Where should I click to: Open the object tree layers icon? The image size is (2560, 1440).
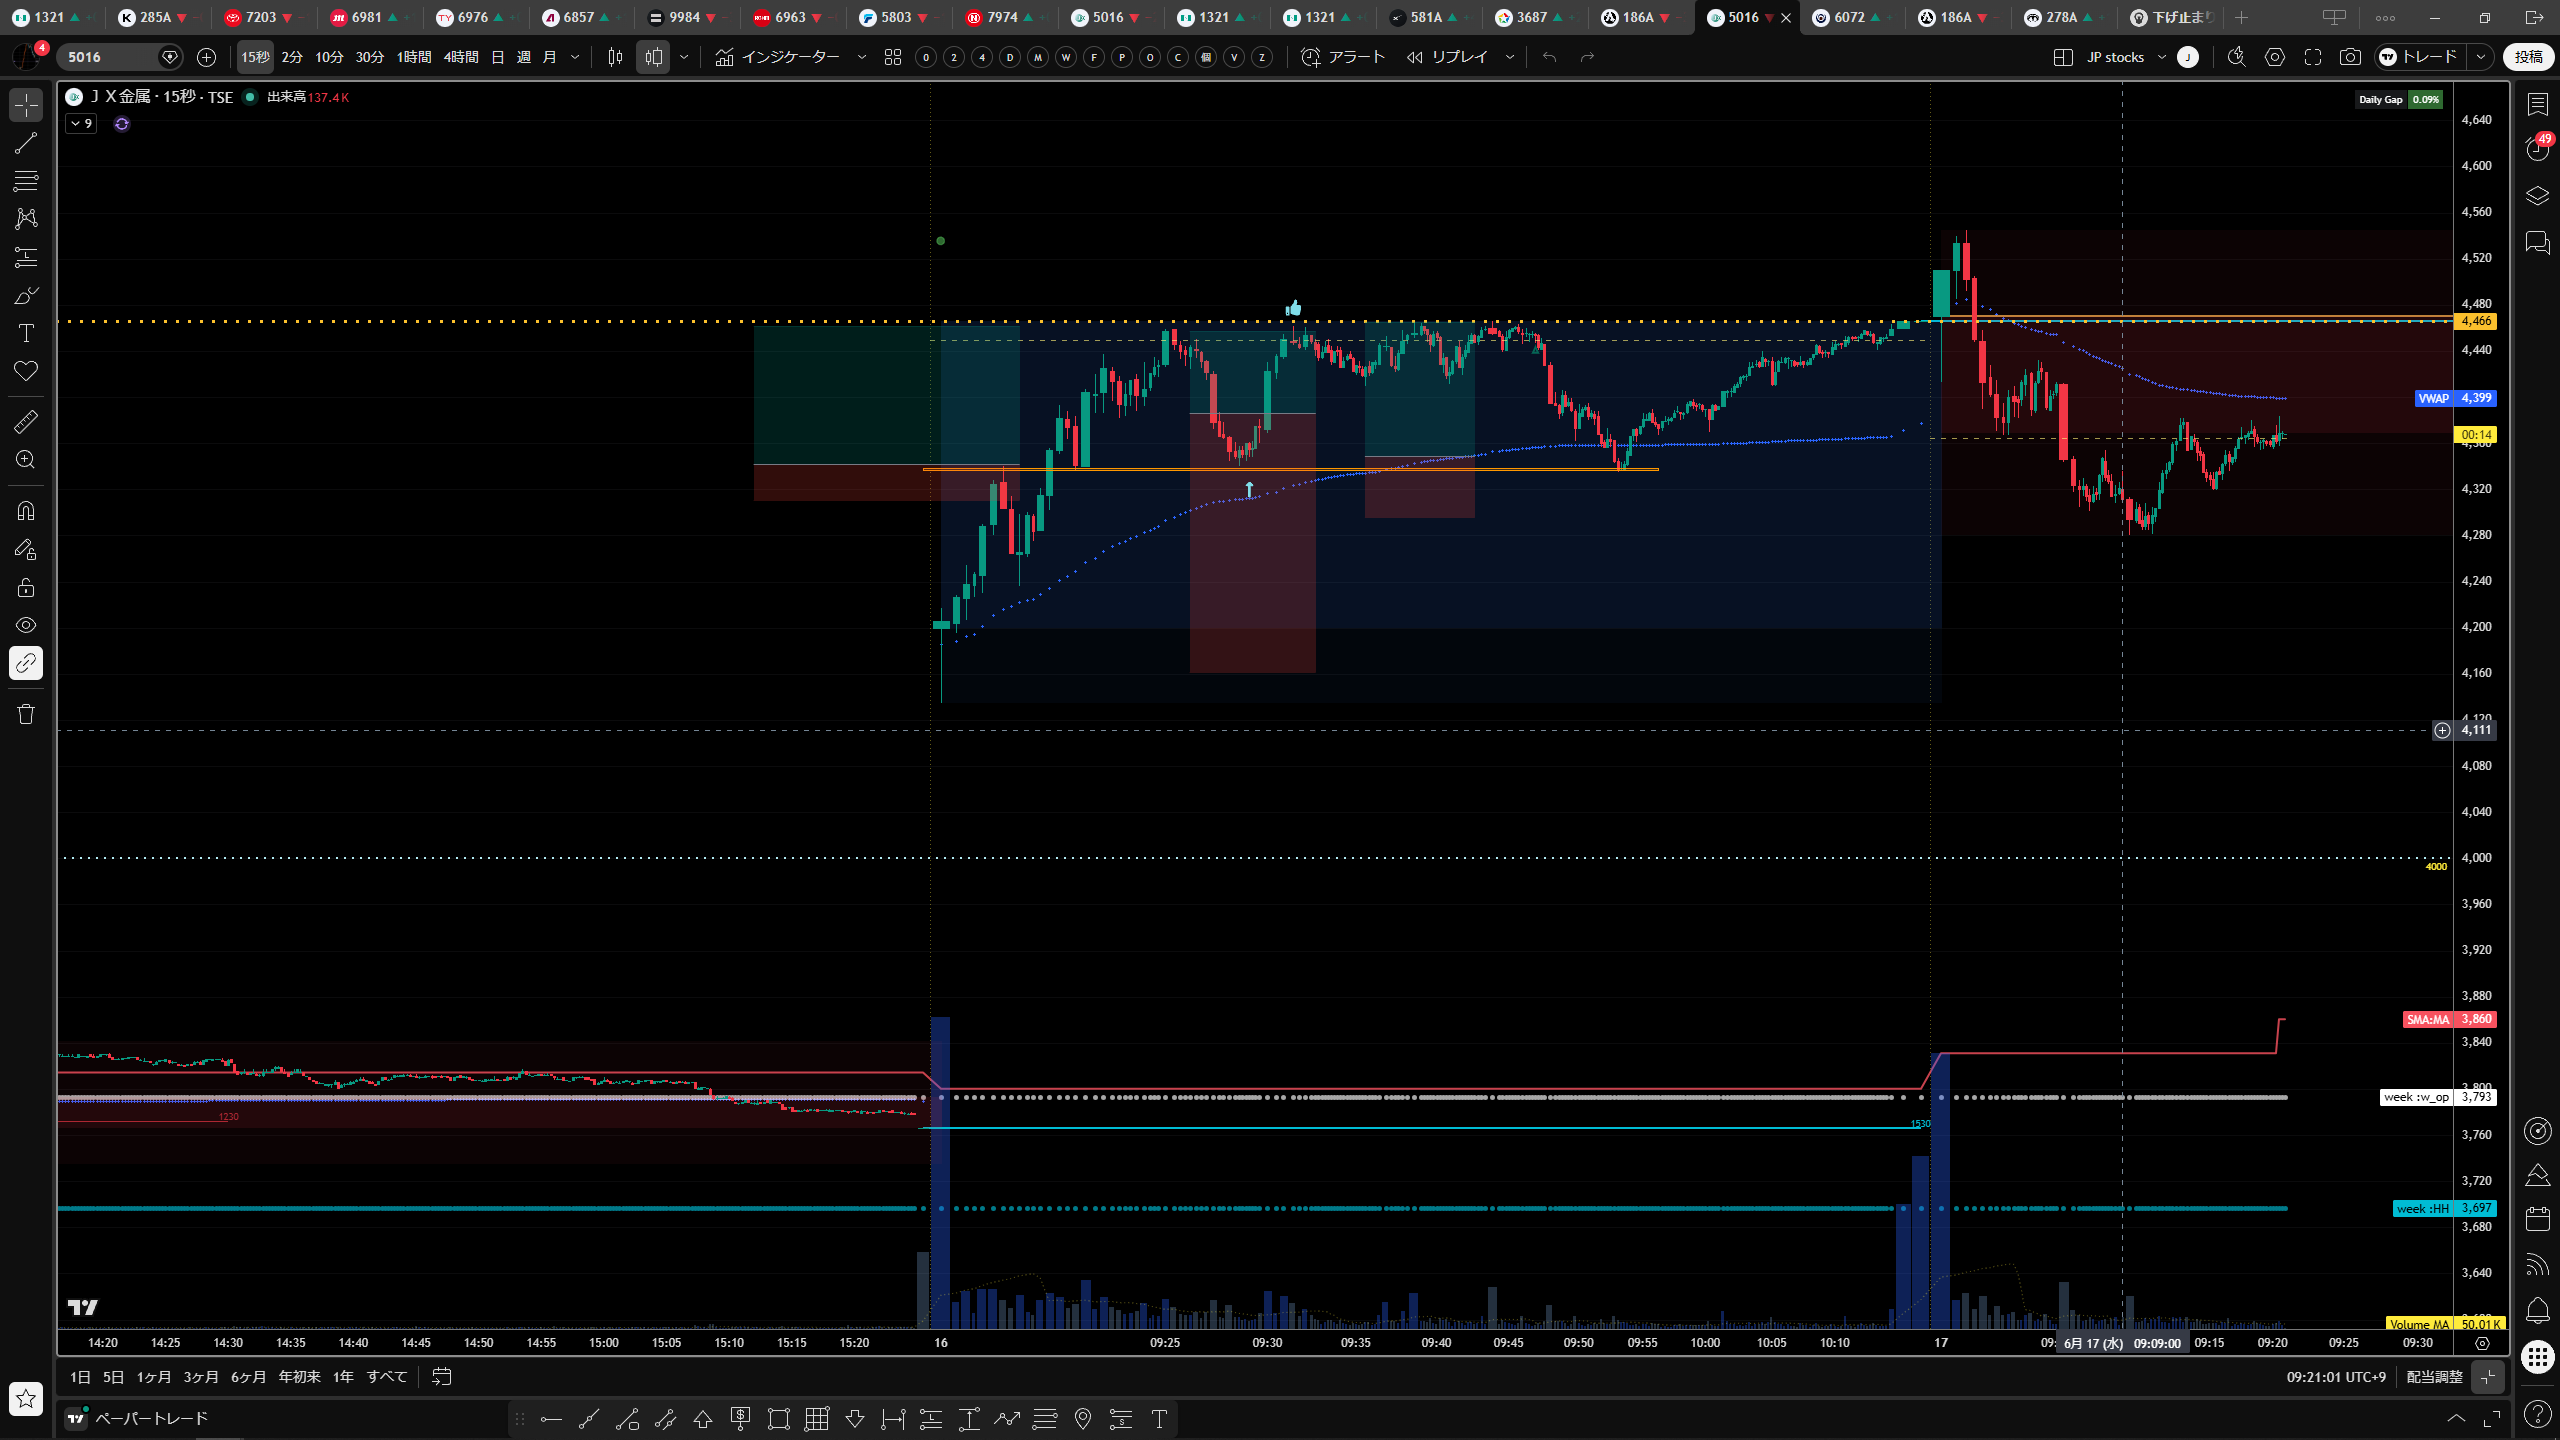(2538, 195)
